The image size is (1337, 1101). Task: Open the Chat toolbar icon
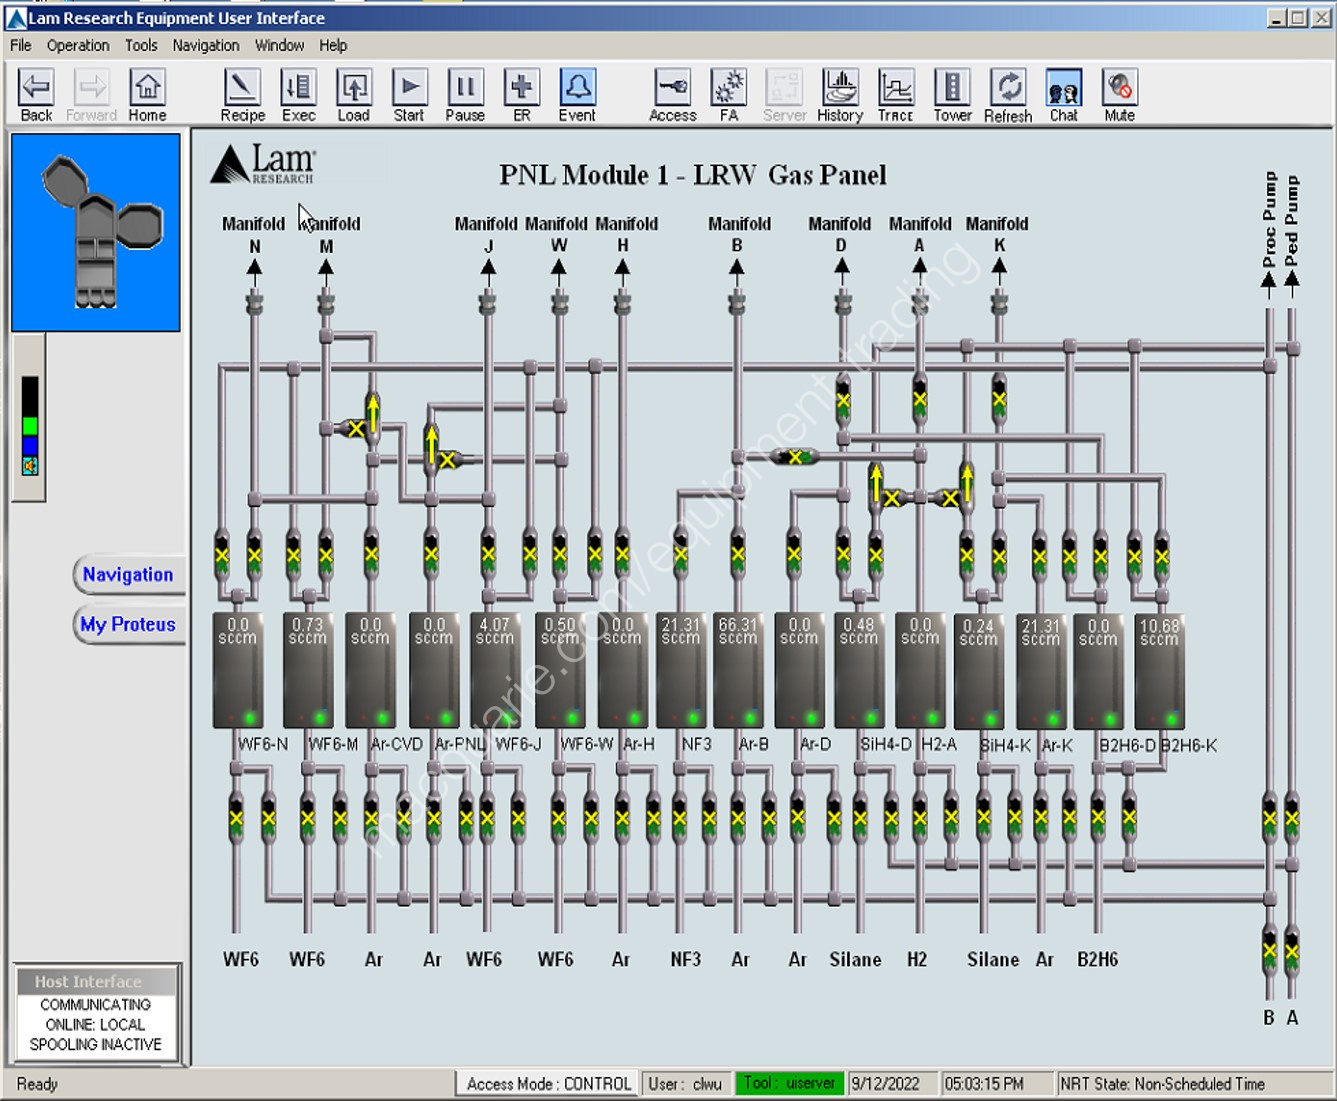click(1064, 95)
